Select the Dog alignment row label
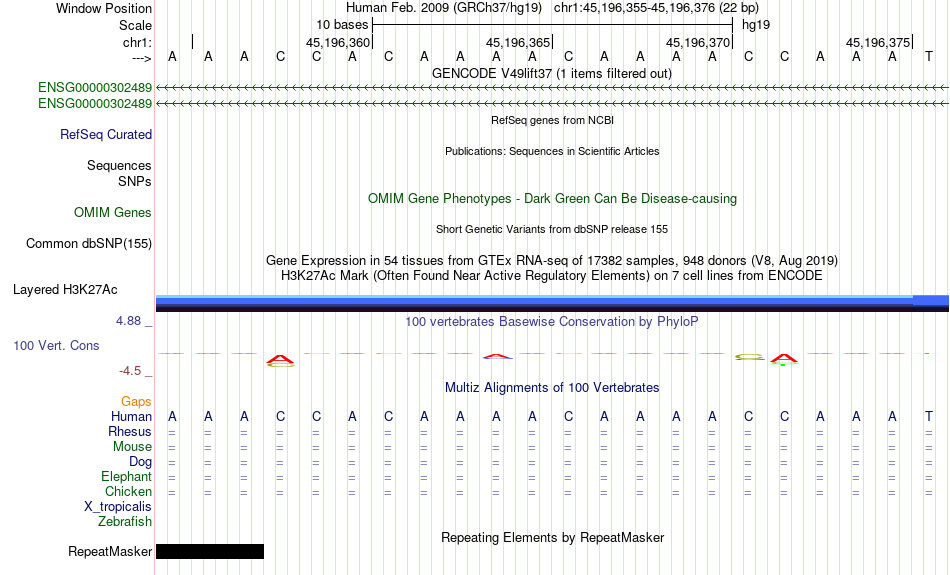950x575 pixels. click(140, 462)
